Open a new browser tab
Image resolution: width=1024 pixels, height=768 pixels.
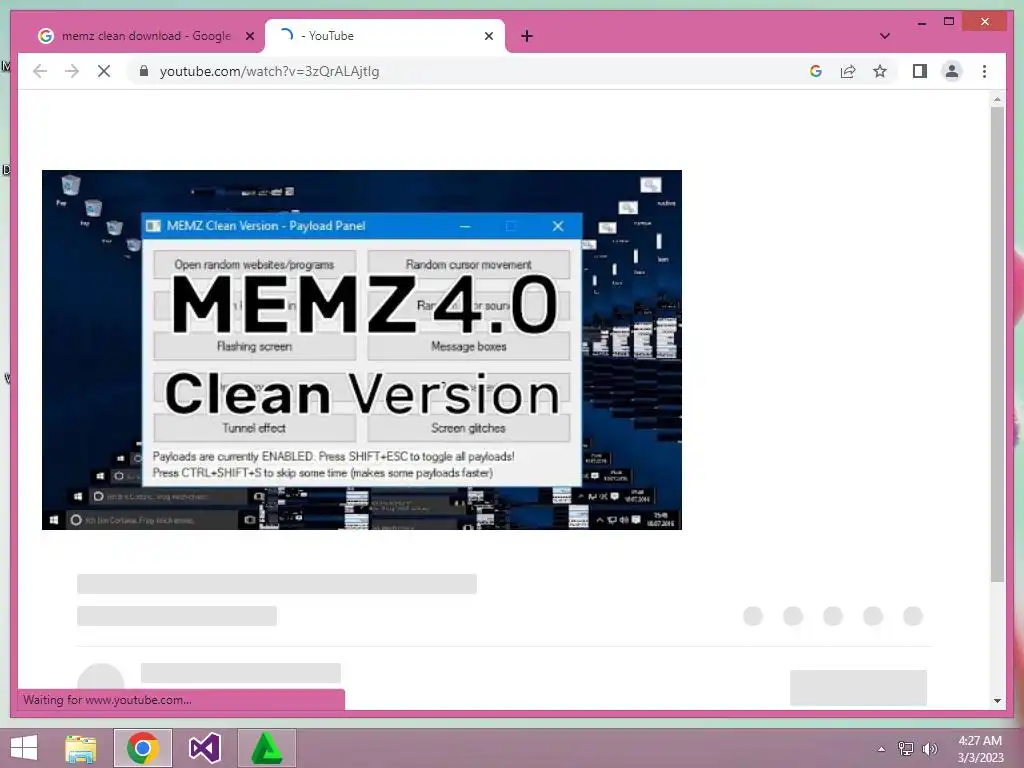[x=527, y=37]
